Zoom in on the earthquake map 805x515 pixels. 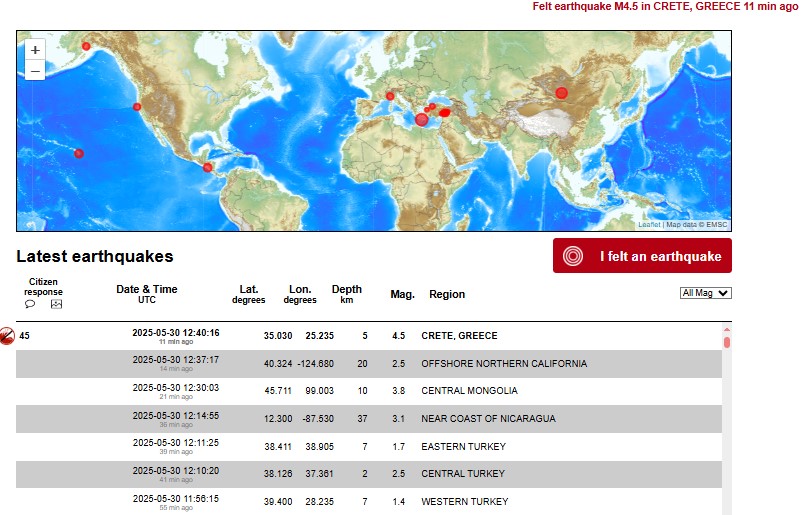[35, 50]
